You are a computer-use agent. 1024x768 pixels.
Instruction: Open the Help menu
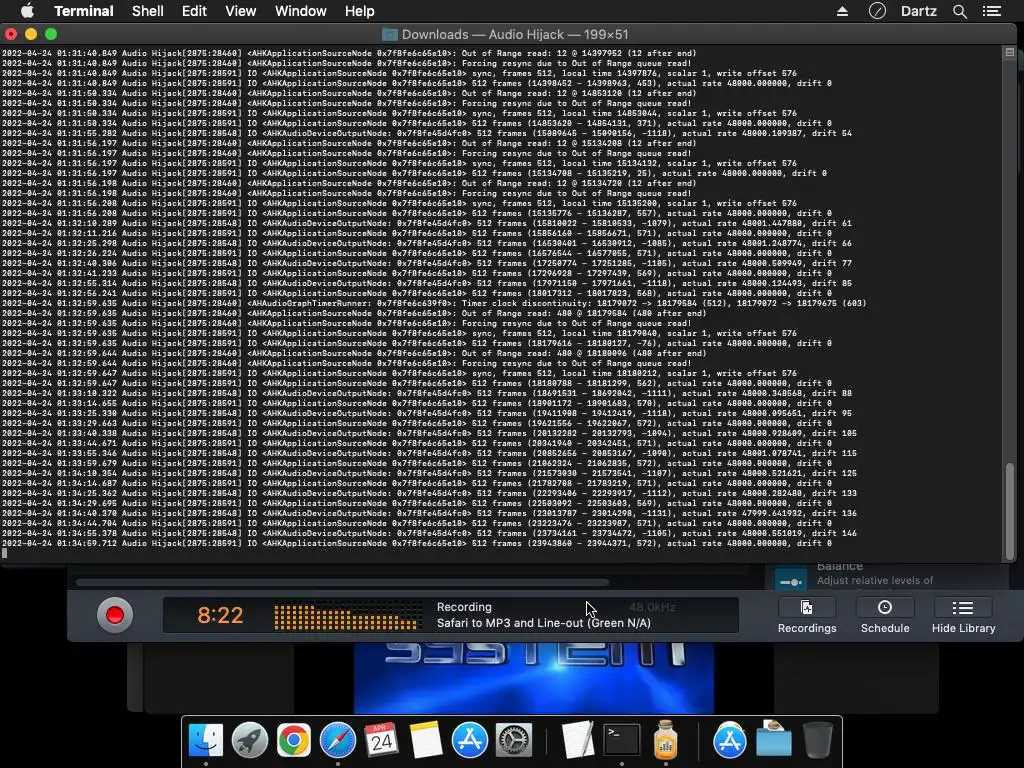point(360,11)
